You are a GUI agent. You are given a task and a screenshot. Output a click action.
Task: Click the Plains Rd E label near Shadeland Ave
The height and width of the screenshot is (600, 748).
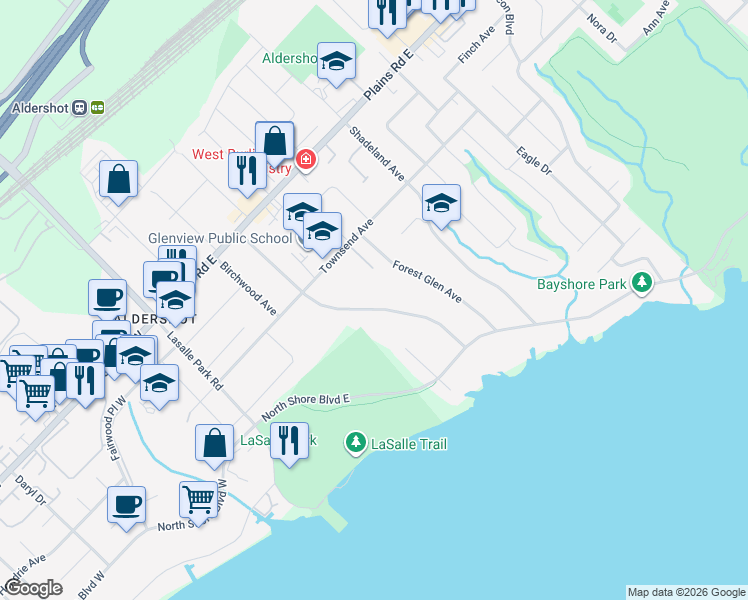point(388,74)
